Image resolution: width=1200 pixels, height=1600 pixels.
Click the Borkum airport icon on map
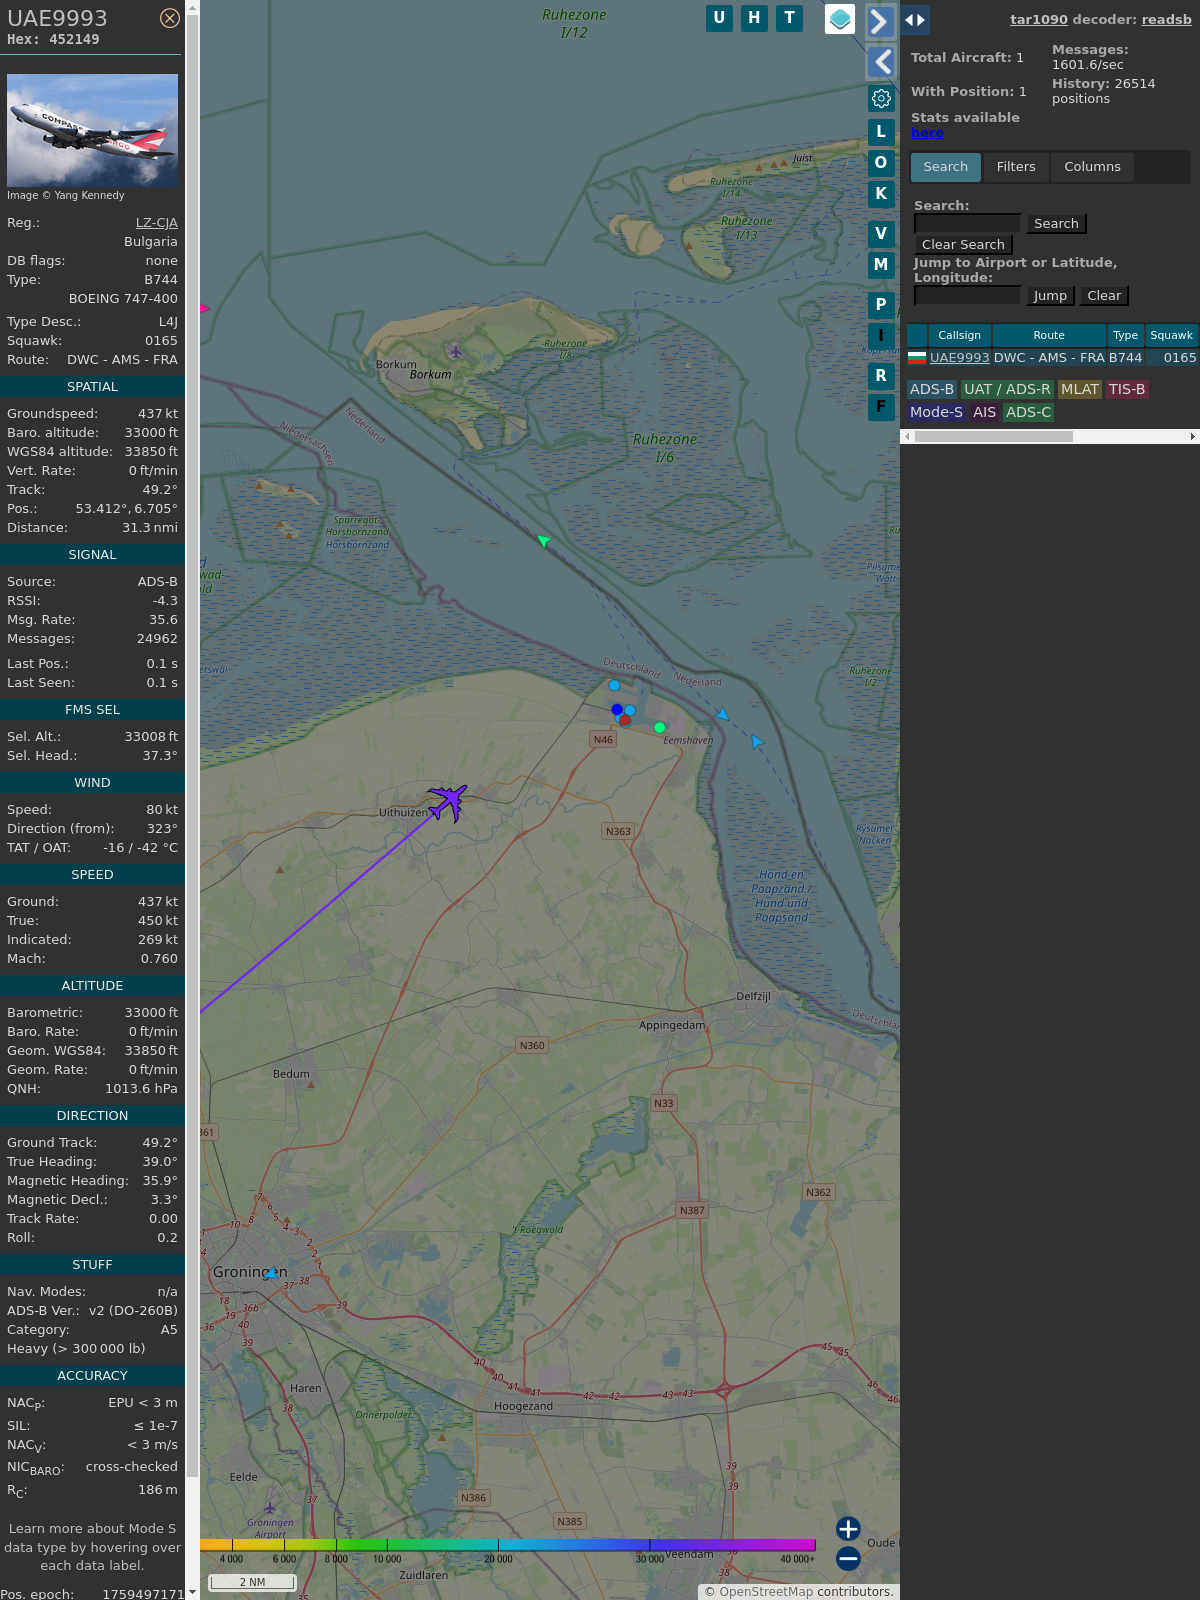point(456,351)
